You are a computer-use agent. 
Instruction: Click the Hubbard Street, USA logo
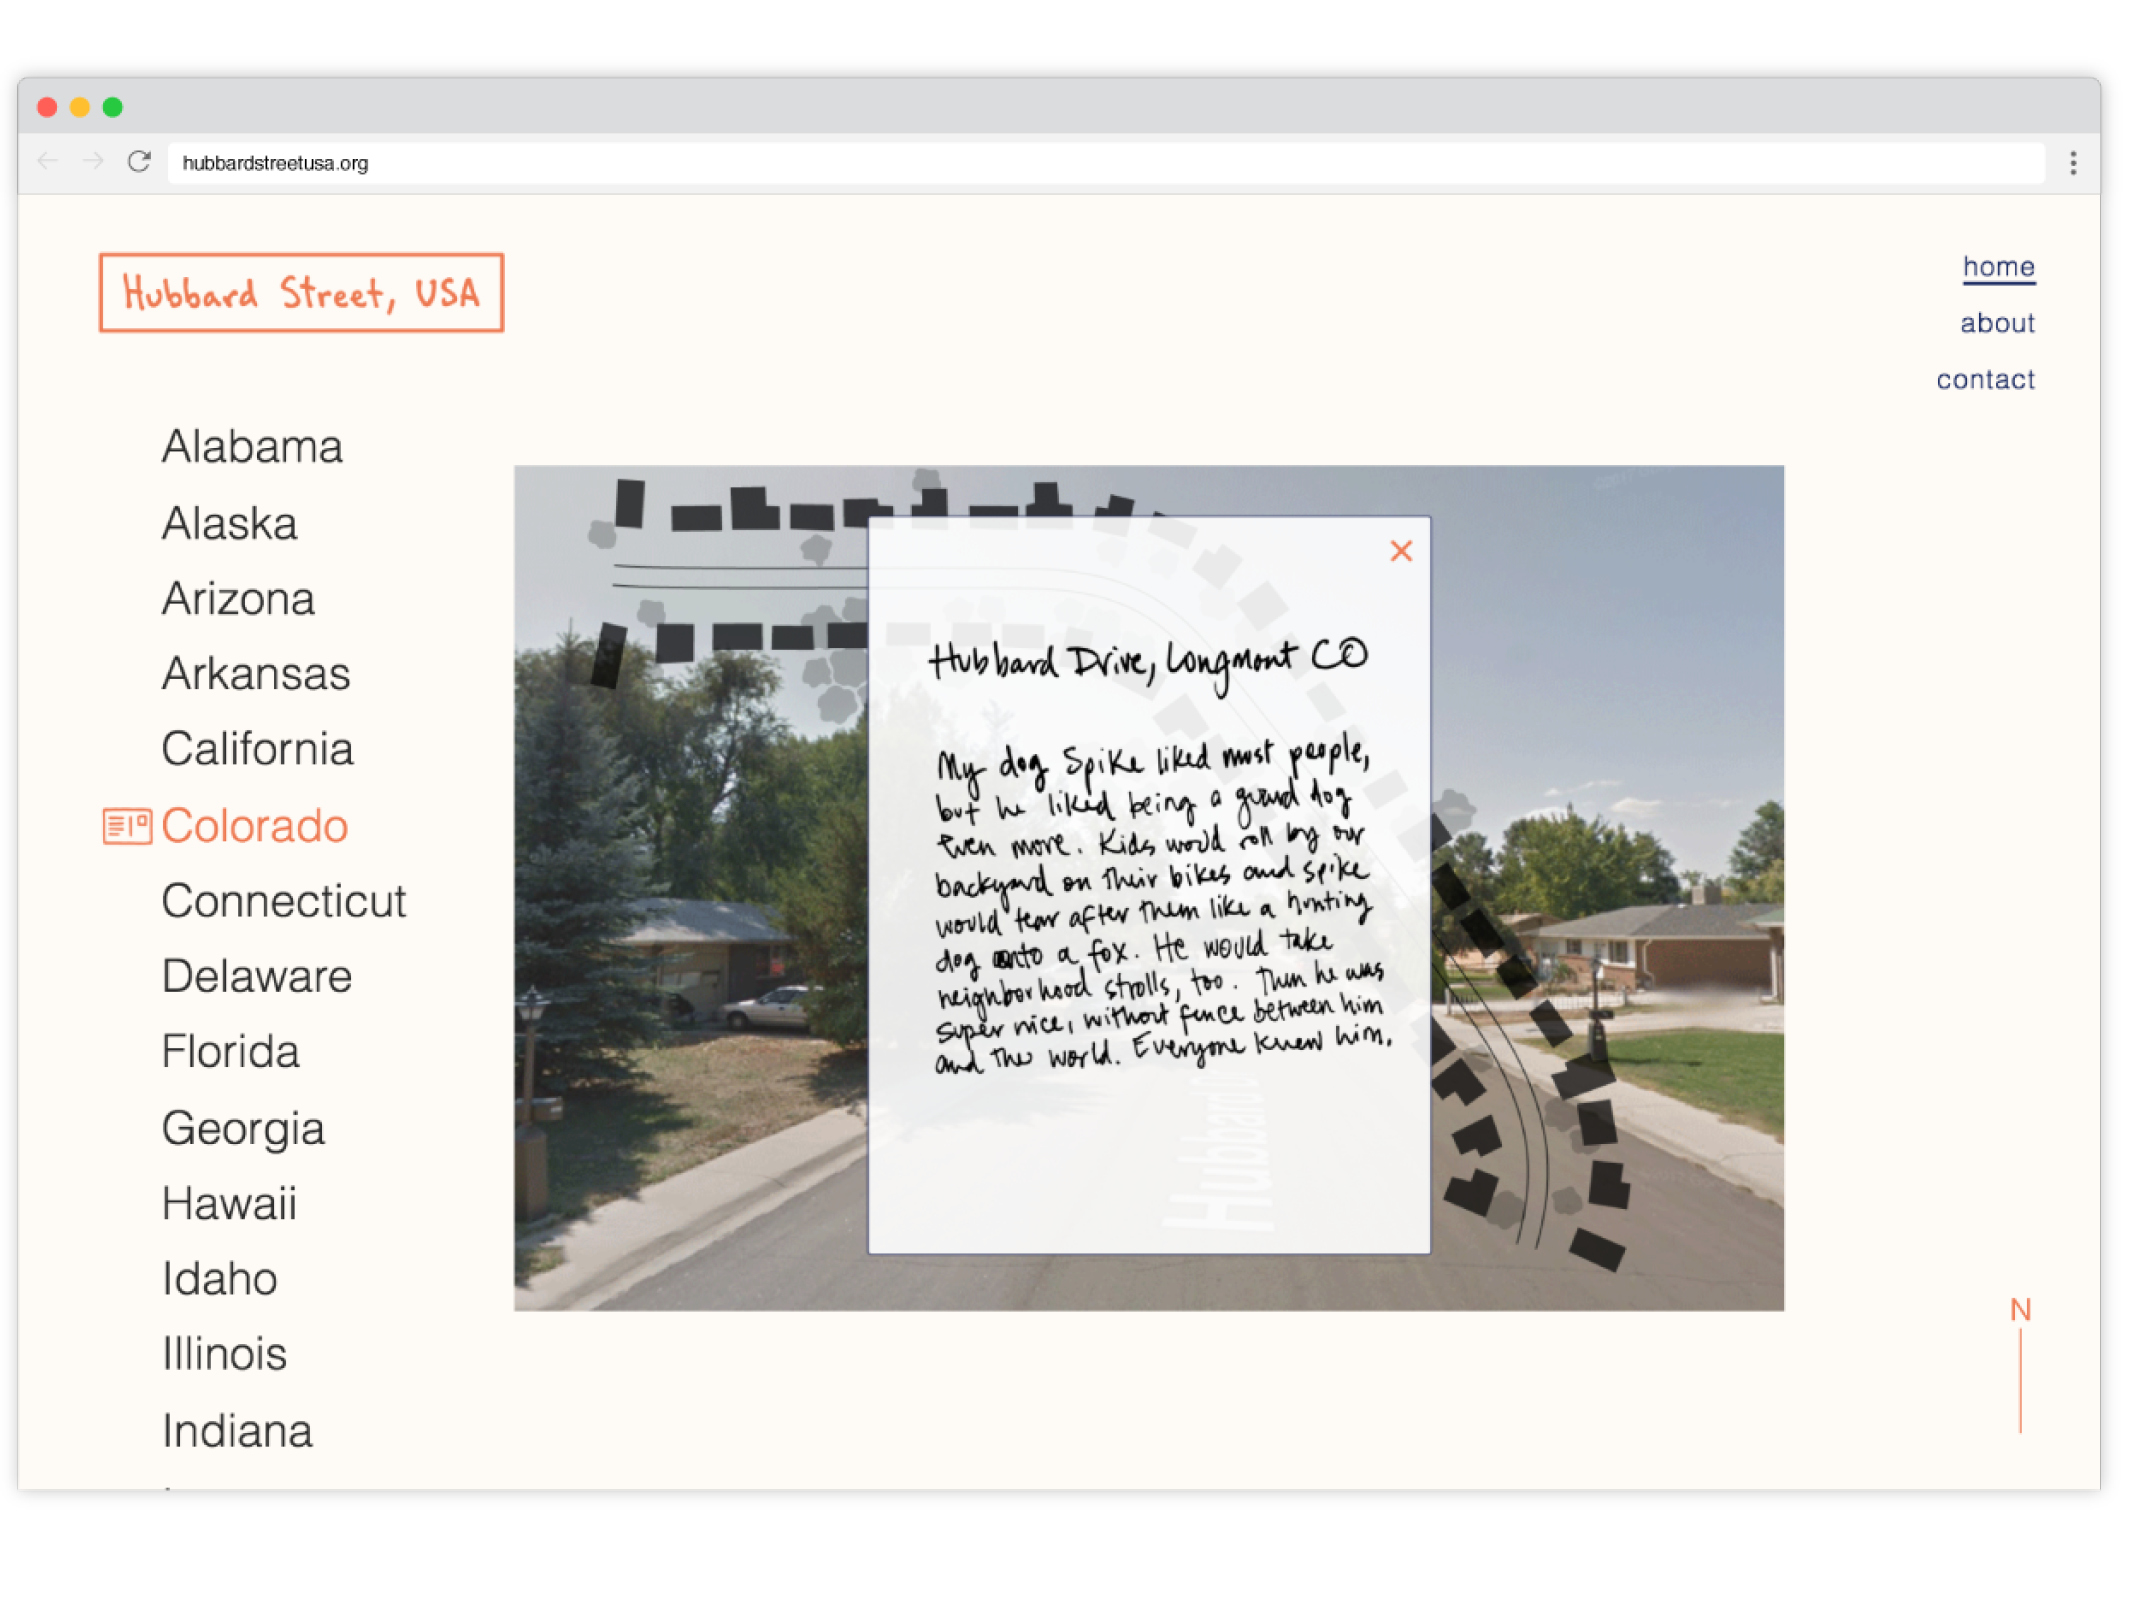(x=301, y=293)
